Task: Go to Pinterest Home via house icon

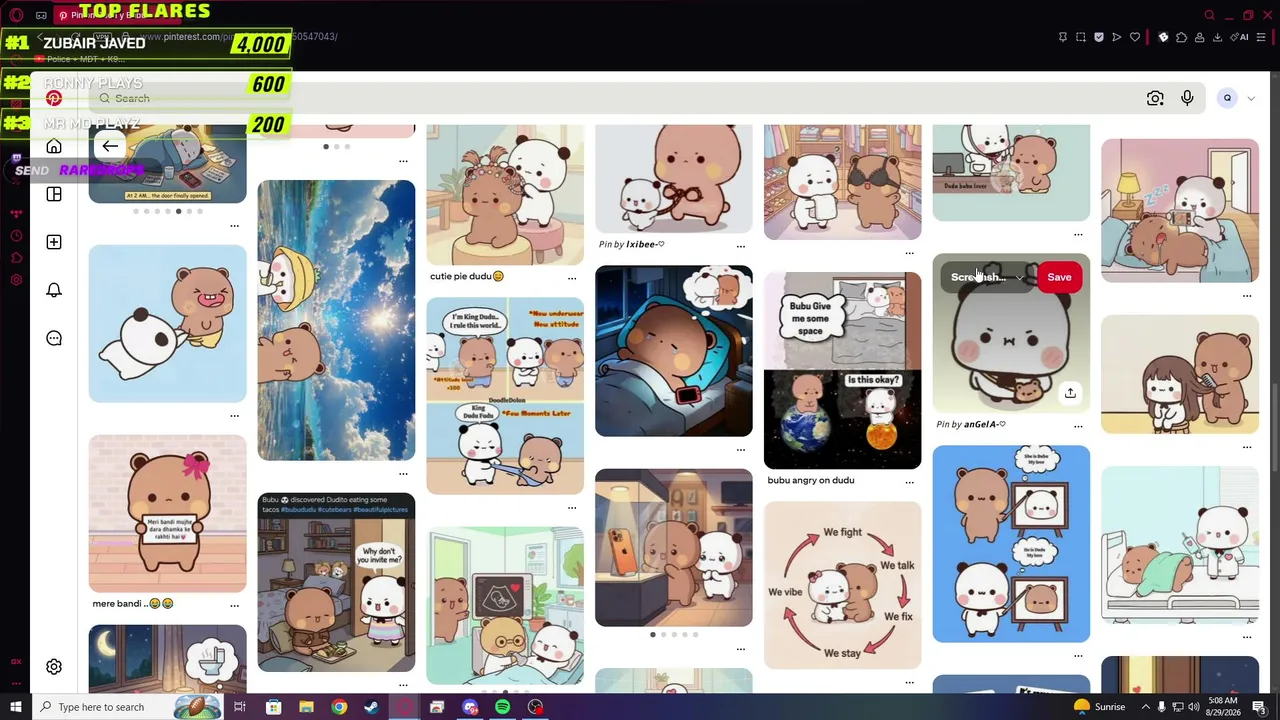Action: coord(54,147)
